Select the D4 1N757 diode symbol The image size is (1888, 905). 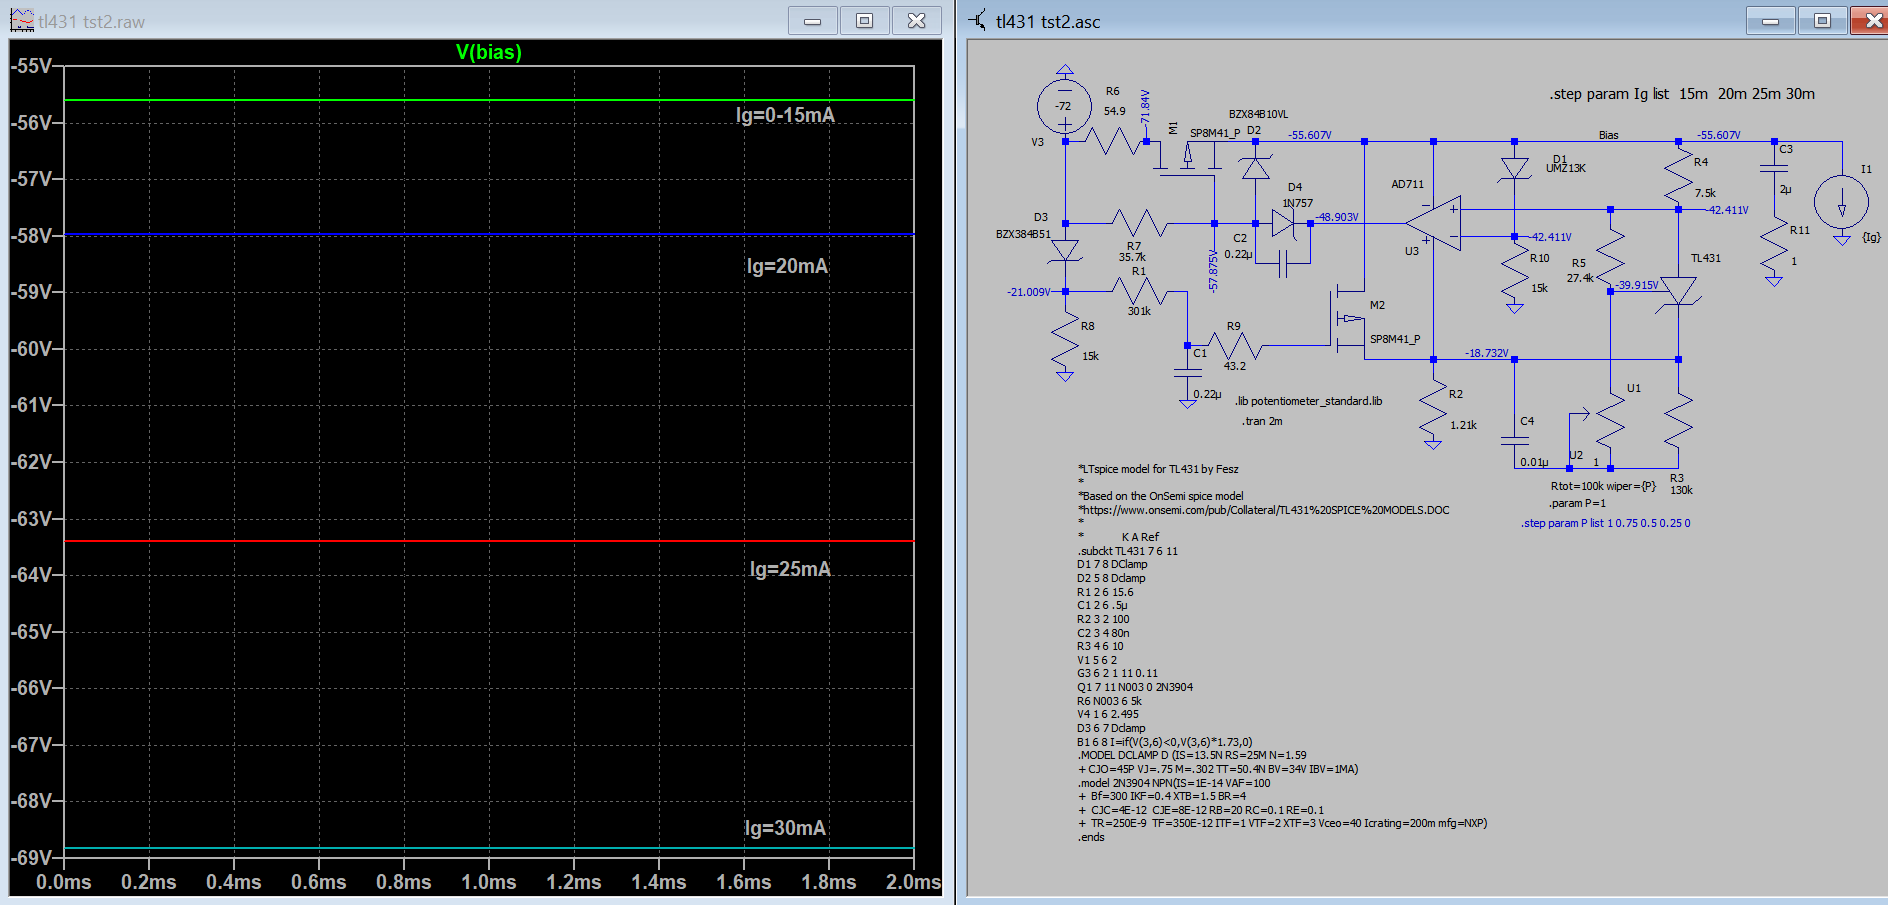tap(1285, 223)
